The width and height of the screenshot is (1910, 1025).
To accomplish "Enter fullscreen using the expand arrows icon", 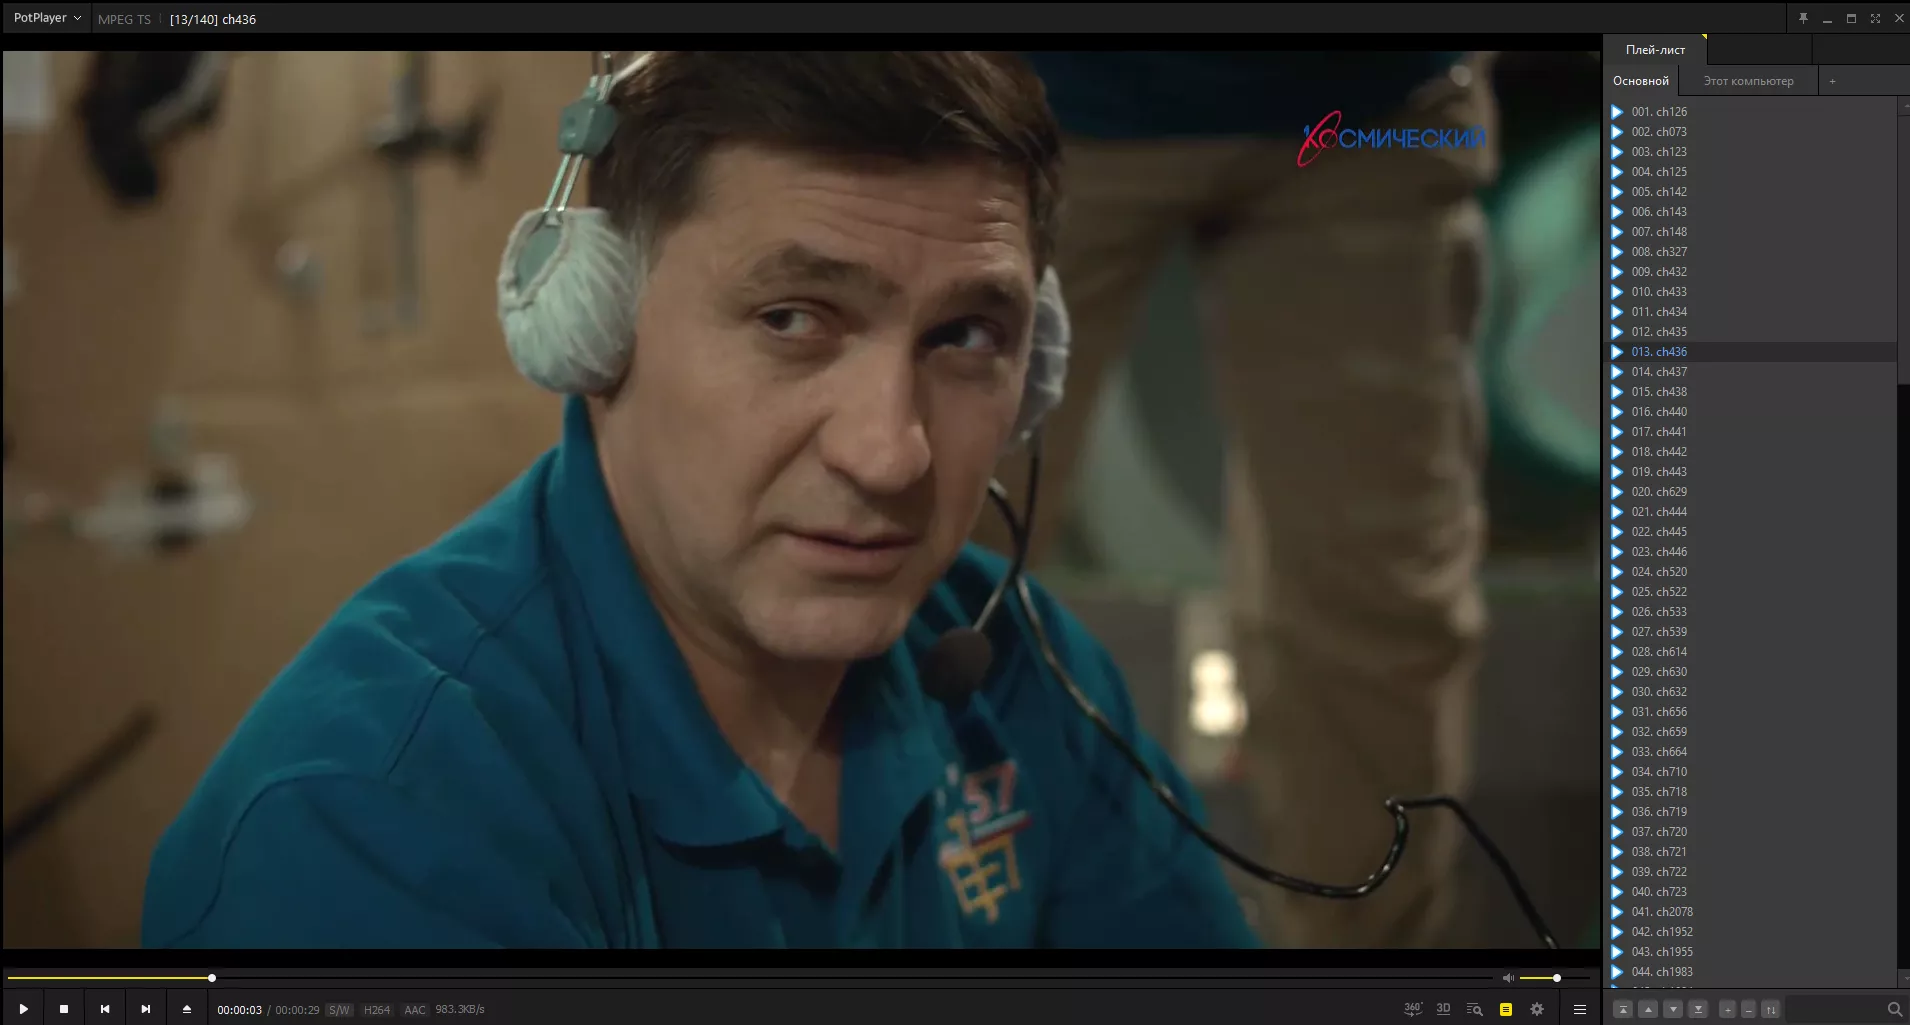I will pyautogui.click(x=1875, y=18).
